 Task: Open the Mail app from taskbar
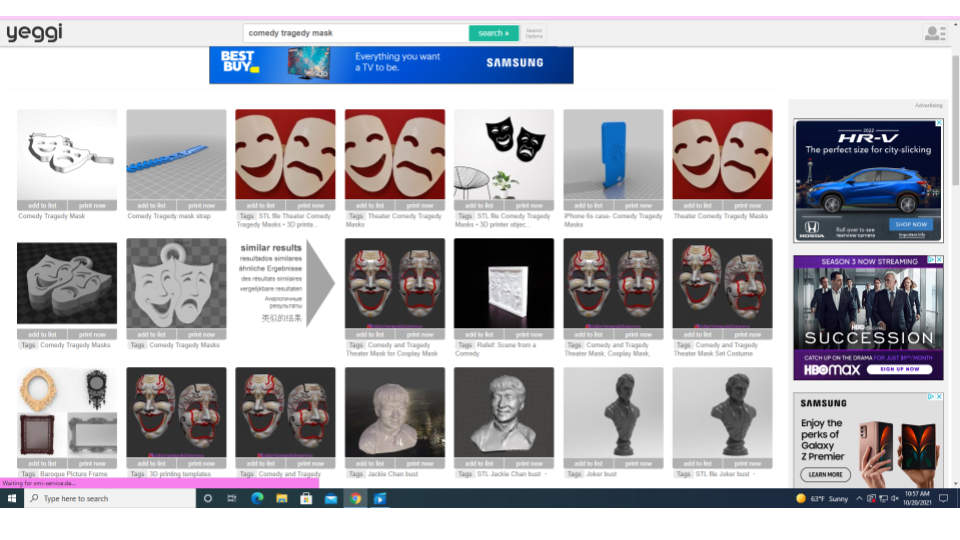point(331,498)
